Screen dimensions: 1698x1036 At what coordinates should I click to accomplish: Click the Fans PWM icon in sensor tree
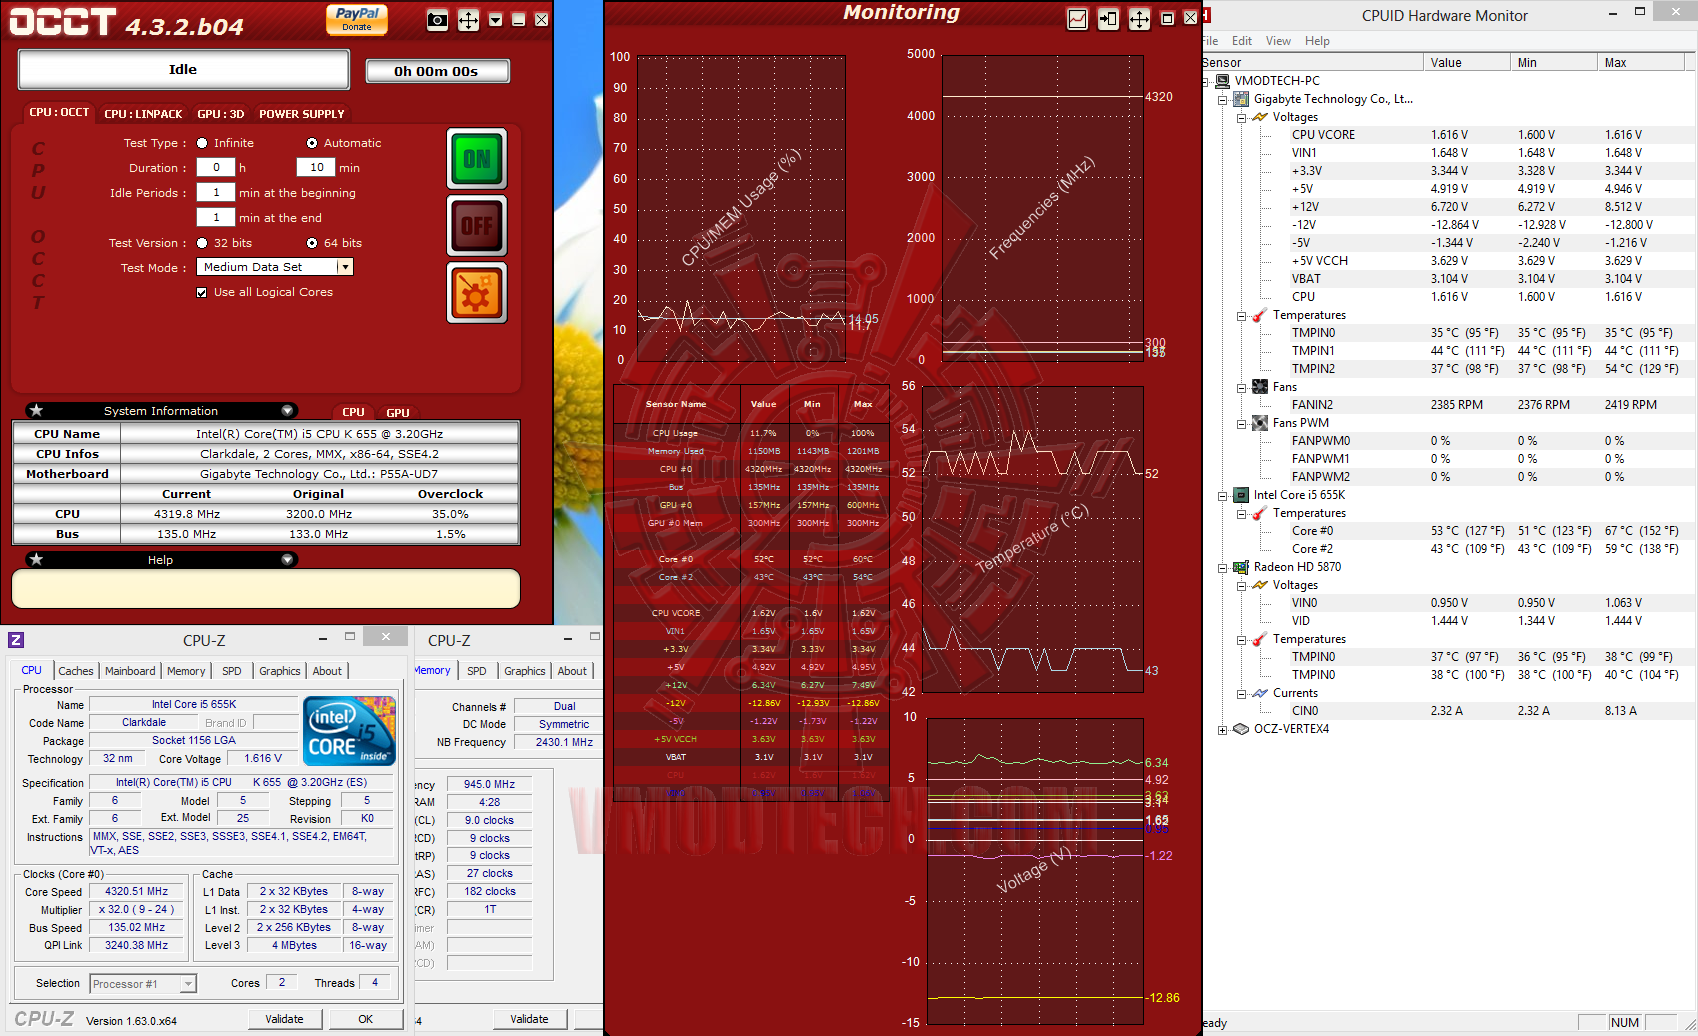coord(1260,423)
